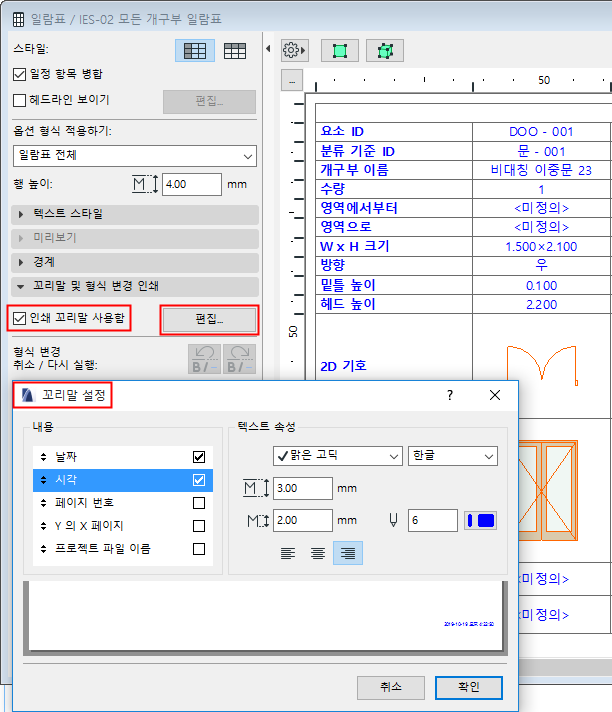Click reorder handle of 날짜 row
This screenshot has width=612, height=712.
pos(44,457)
